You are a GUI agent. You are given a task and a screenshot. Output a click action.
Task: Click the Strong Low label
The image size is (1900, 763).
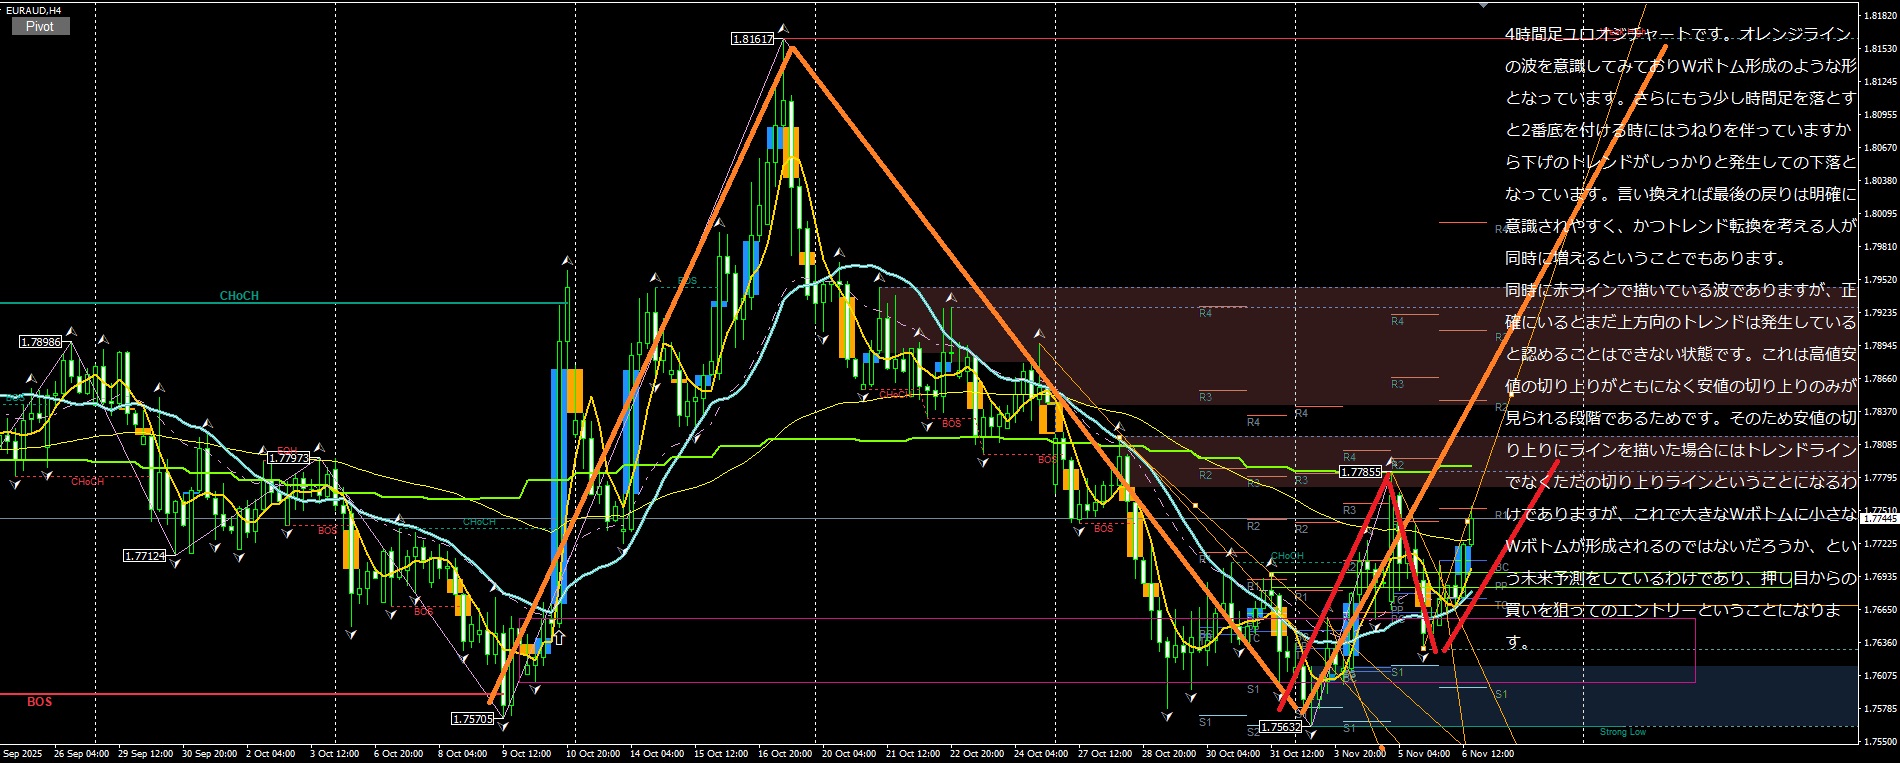(x=1622, y=732)
